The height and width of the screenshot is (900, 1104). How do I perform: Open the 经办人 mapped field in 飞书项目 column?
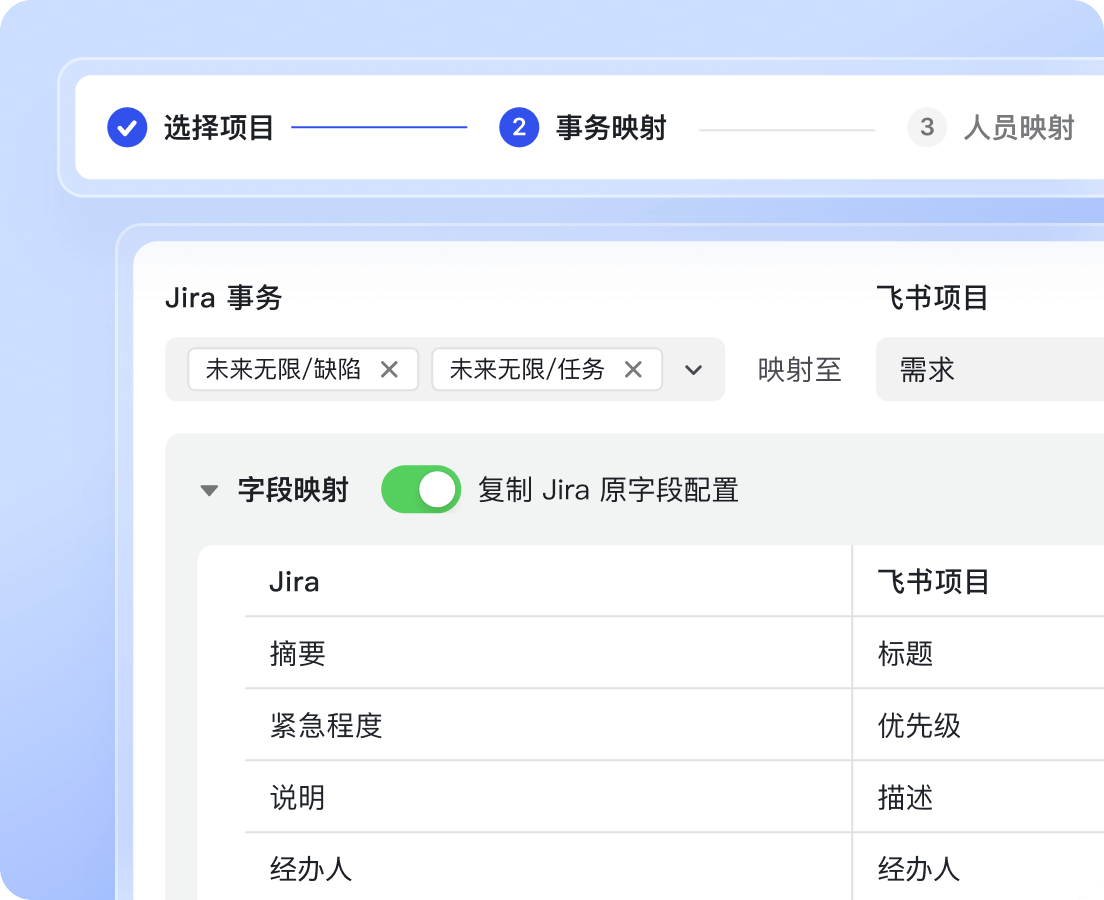[x=979, y=868]
